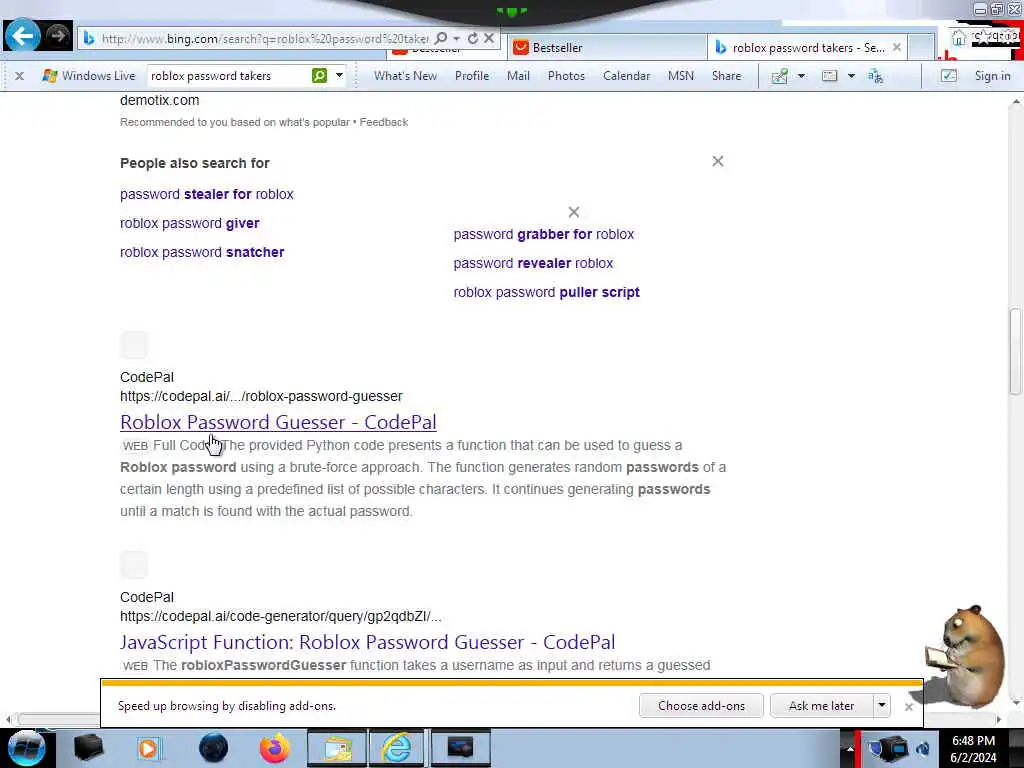Click the browser forward arrow button

[57, 35]
